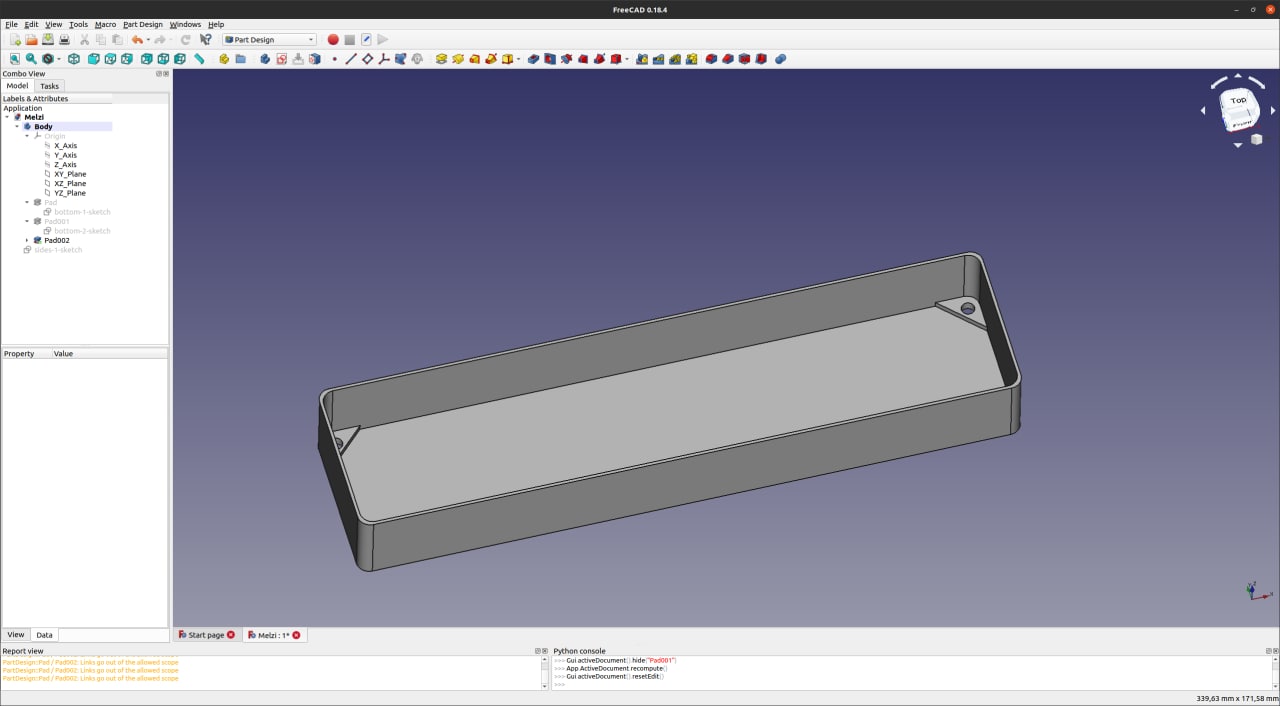Select the Fillet tool
The height and width of the screenshot is (706, 1280).
click(x=711, y=59)
